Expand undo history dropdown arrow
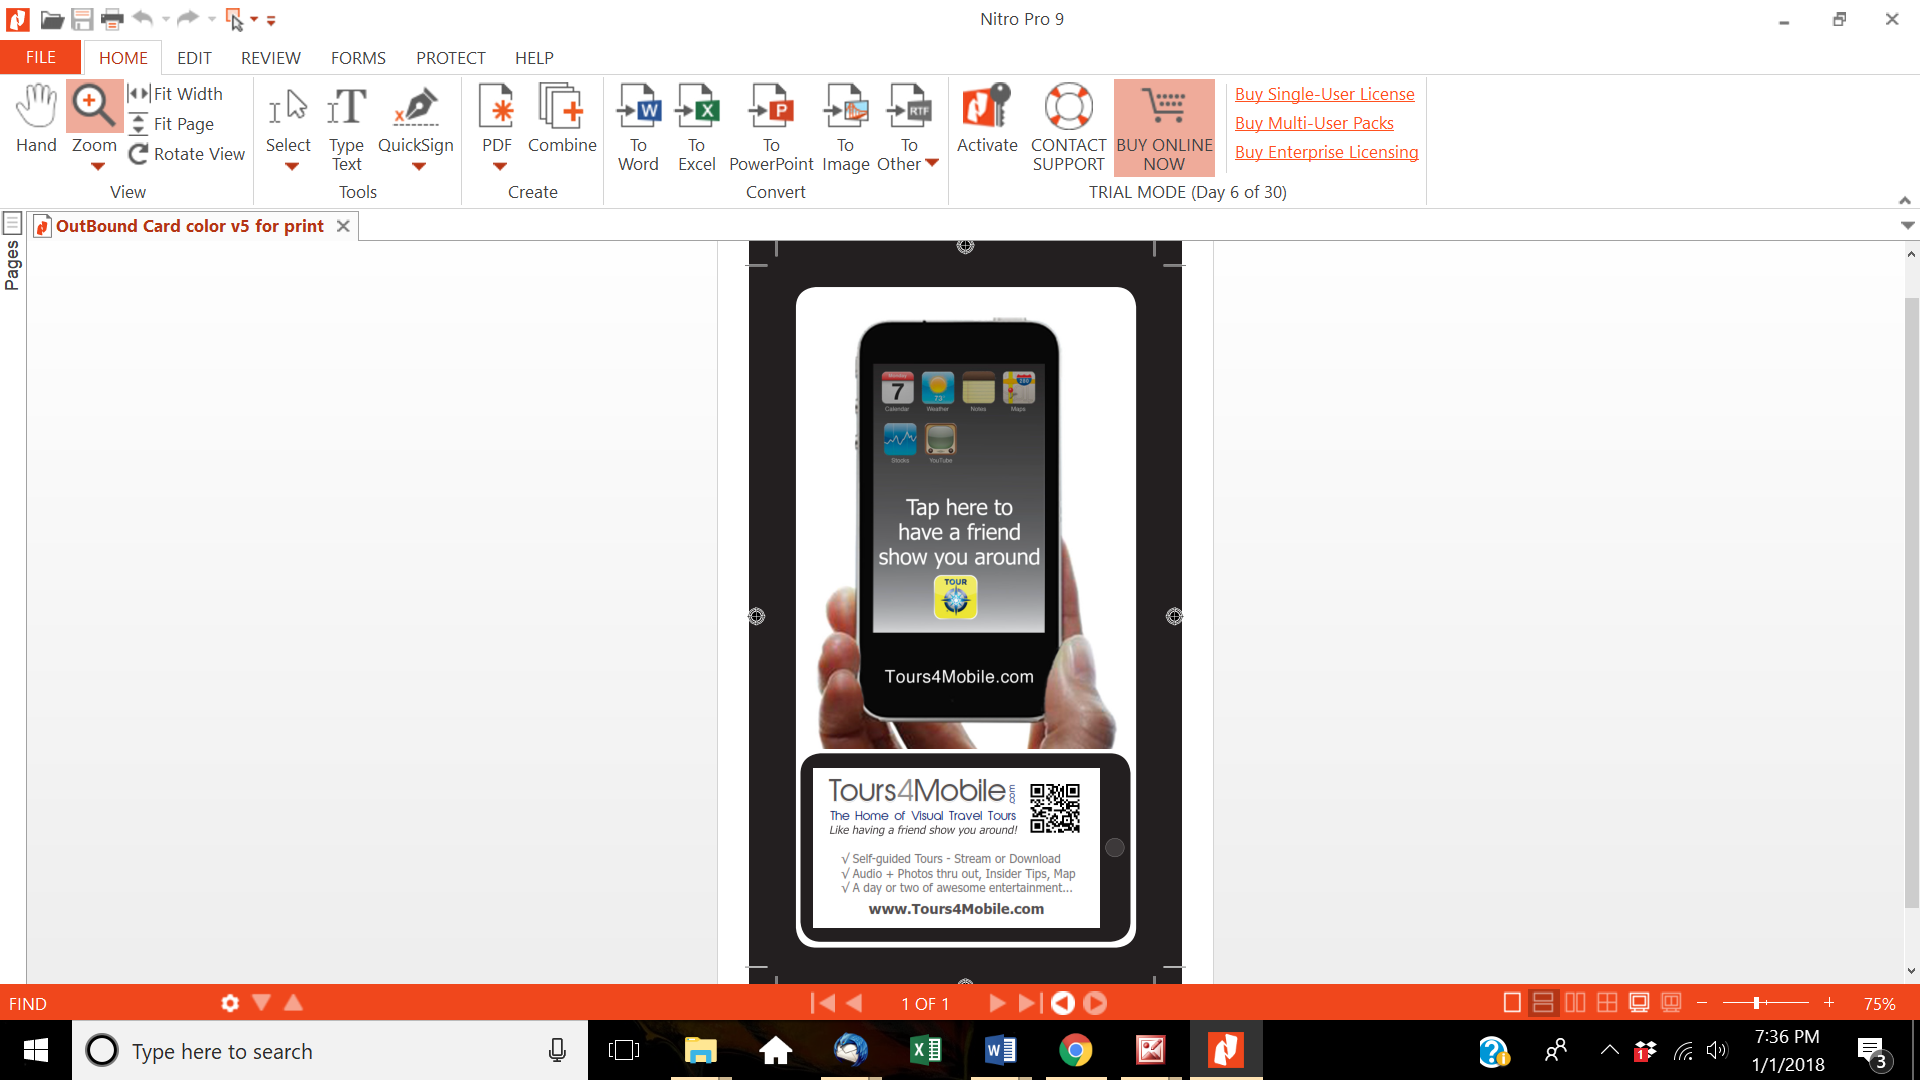 (x=166, y=19)
